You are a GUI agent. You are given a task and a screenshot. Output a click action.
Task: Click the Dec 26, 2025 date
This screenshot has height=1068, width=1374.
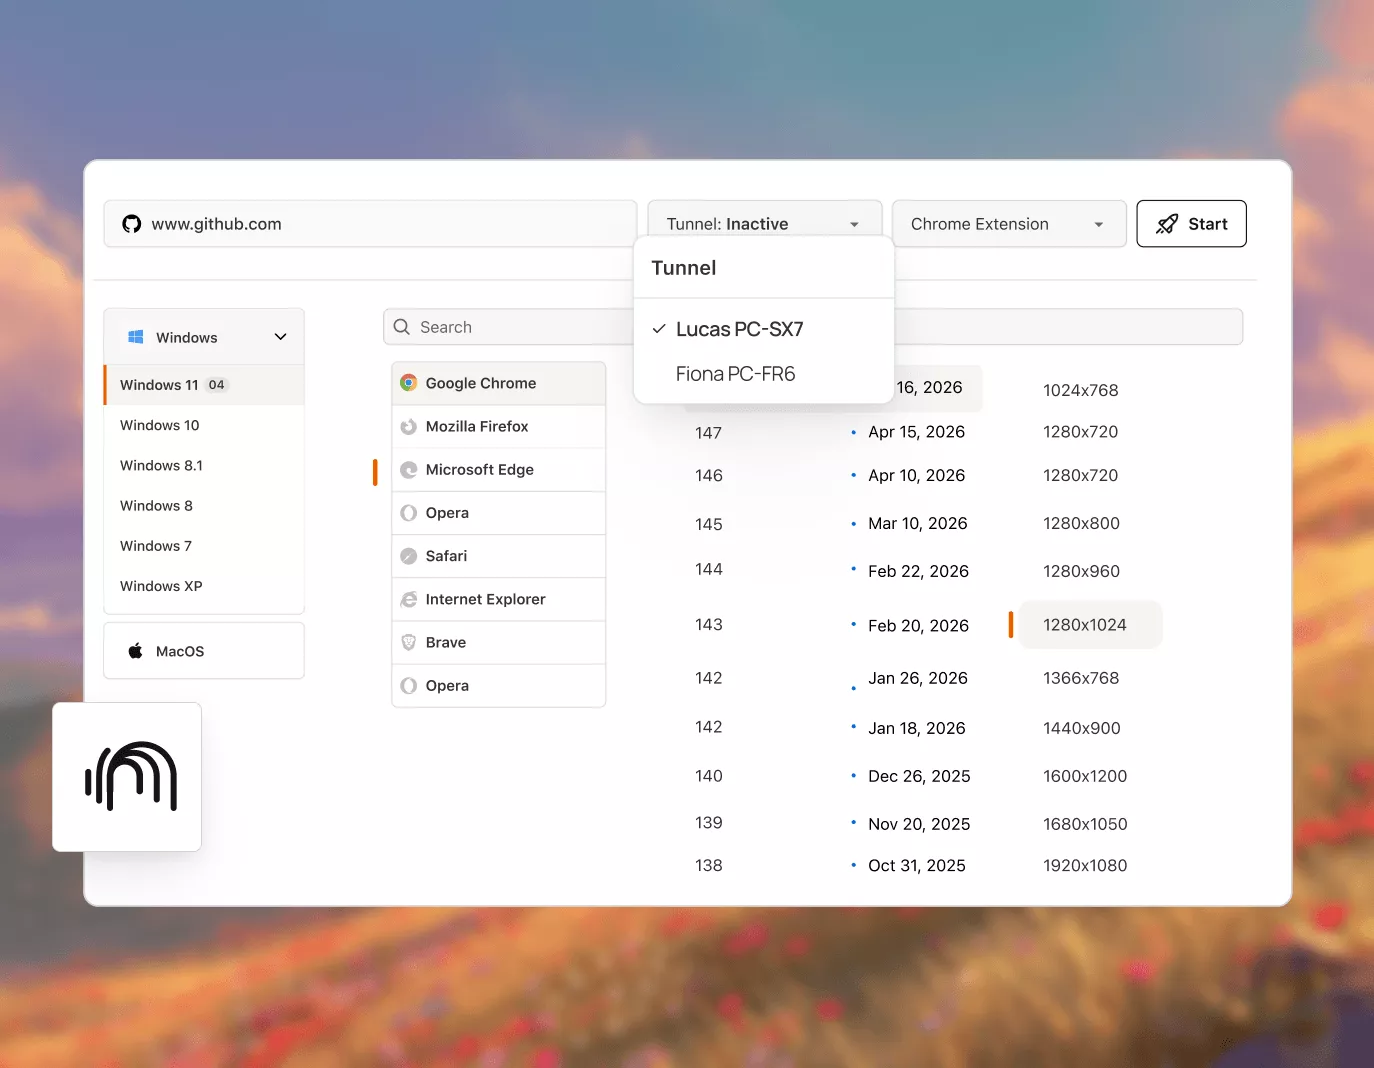[x=919, y=776]
